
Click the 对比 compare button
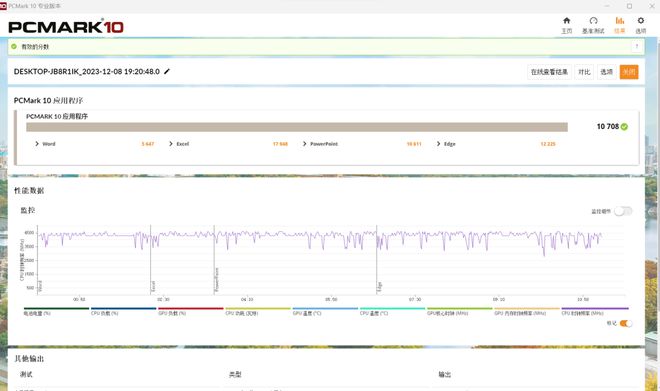click(584, 72)
